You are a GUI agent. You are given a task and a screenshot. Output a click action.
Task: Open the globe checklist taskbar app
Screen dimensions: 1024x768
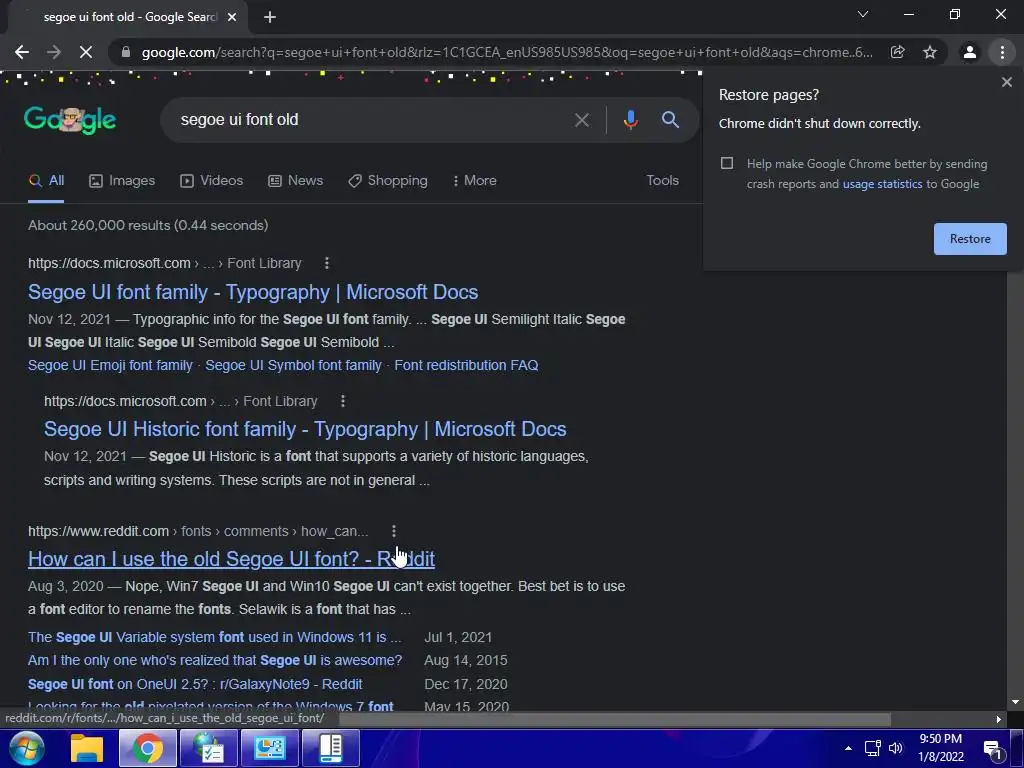tap(209, 748)
